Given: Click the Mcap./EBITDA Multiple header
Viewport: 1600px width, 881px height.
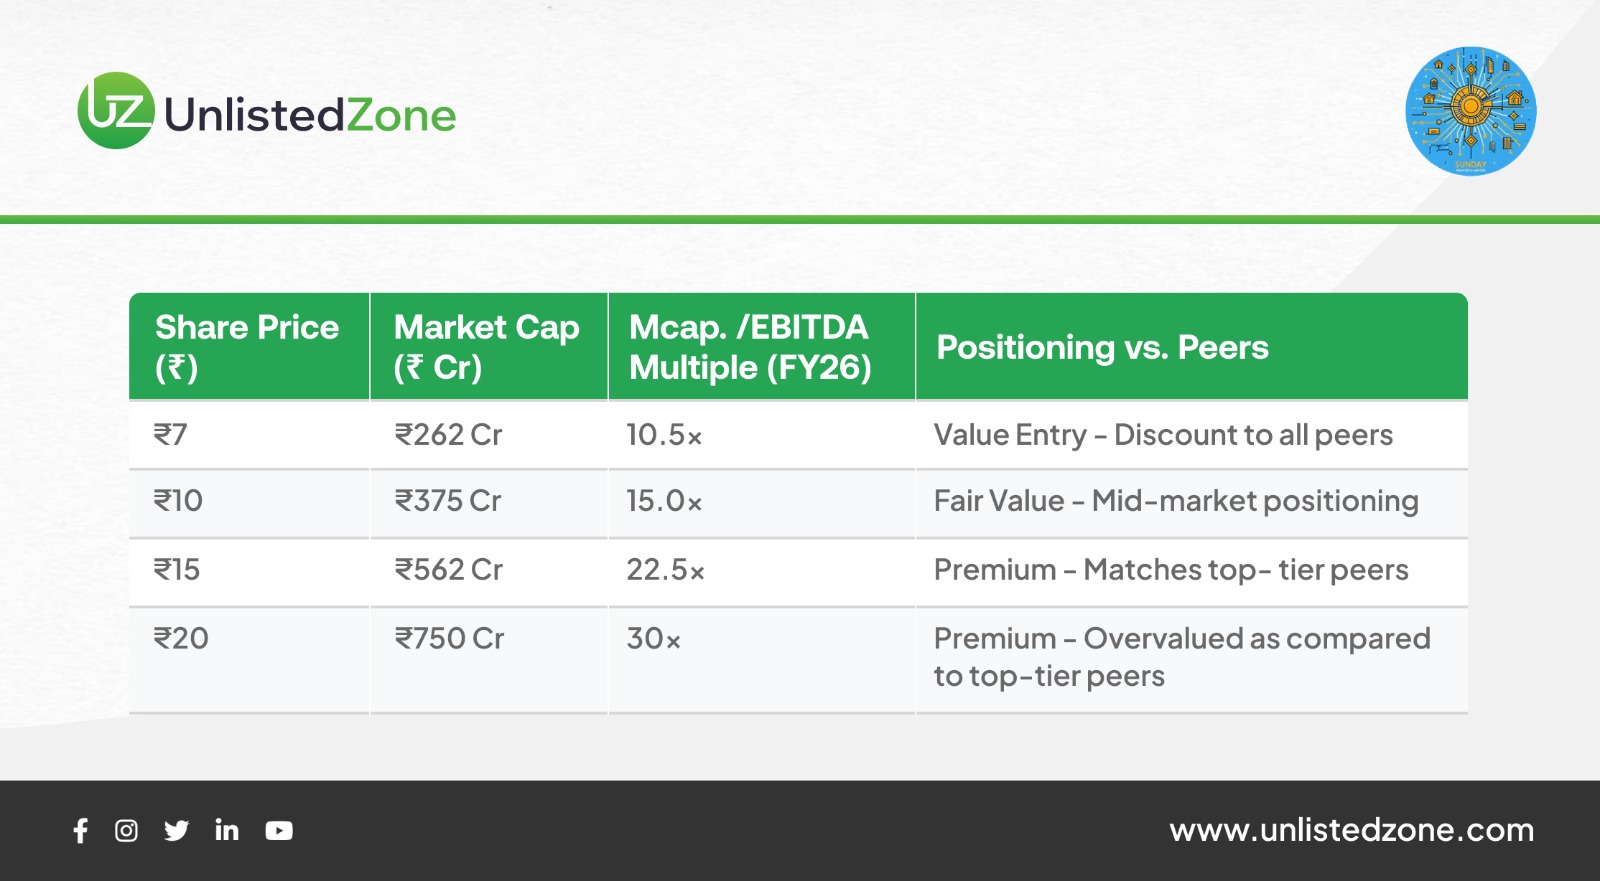Looking at the screenshot, I should [750, 347].
